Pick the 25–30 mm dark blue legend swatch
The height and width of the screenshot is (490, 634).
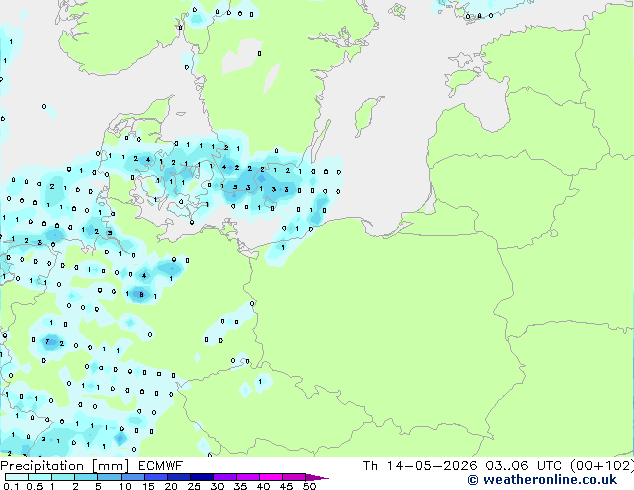tap(202, 477)
